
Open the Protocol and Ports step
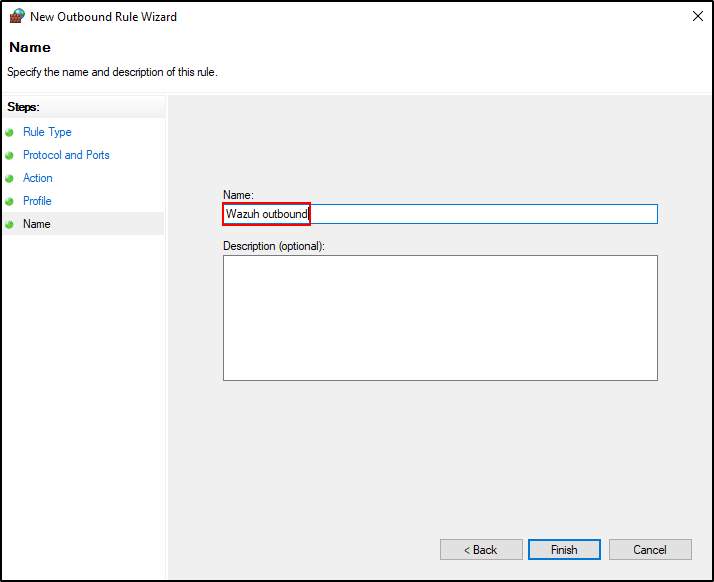pos(66,155)
